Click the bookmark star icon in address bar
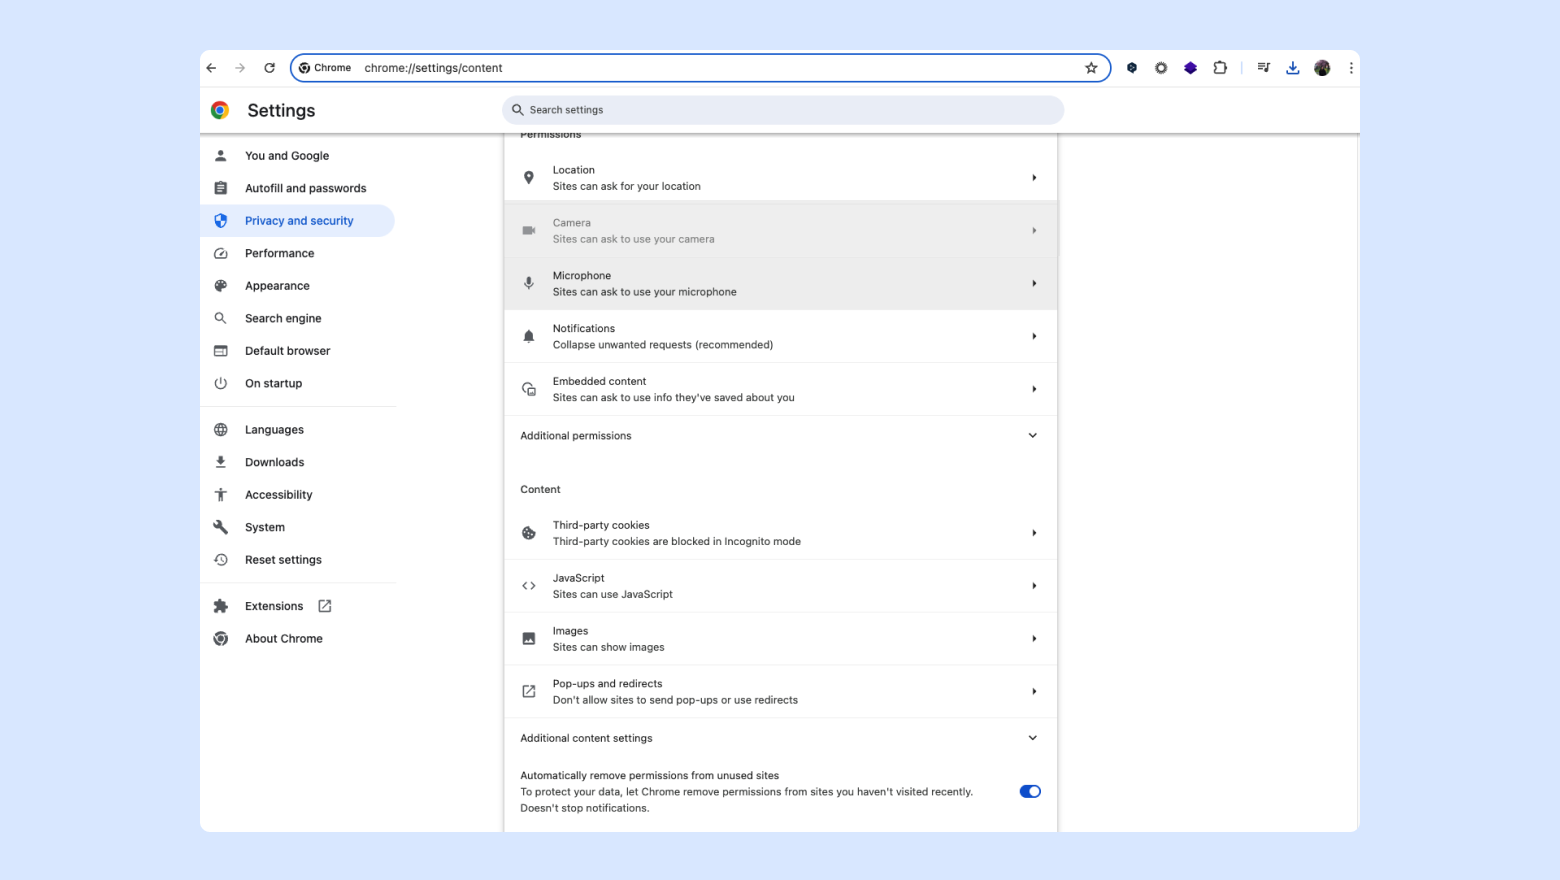Viewport: 1560px width, 880px height. click(x=1091, y=68)
